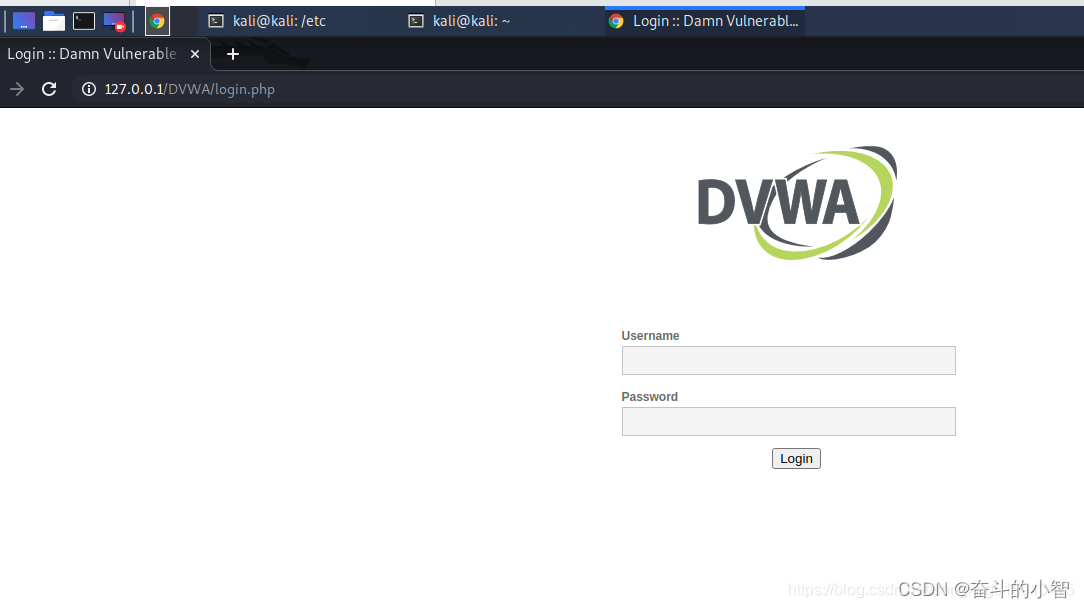Open the Kali desktop workspace icon

click(x=24, y=21)
